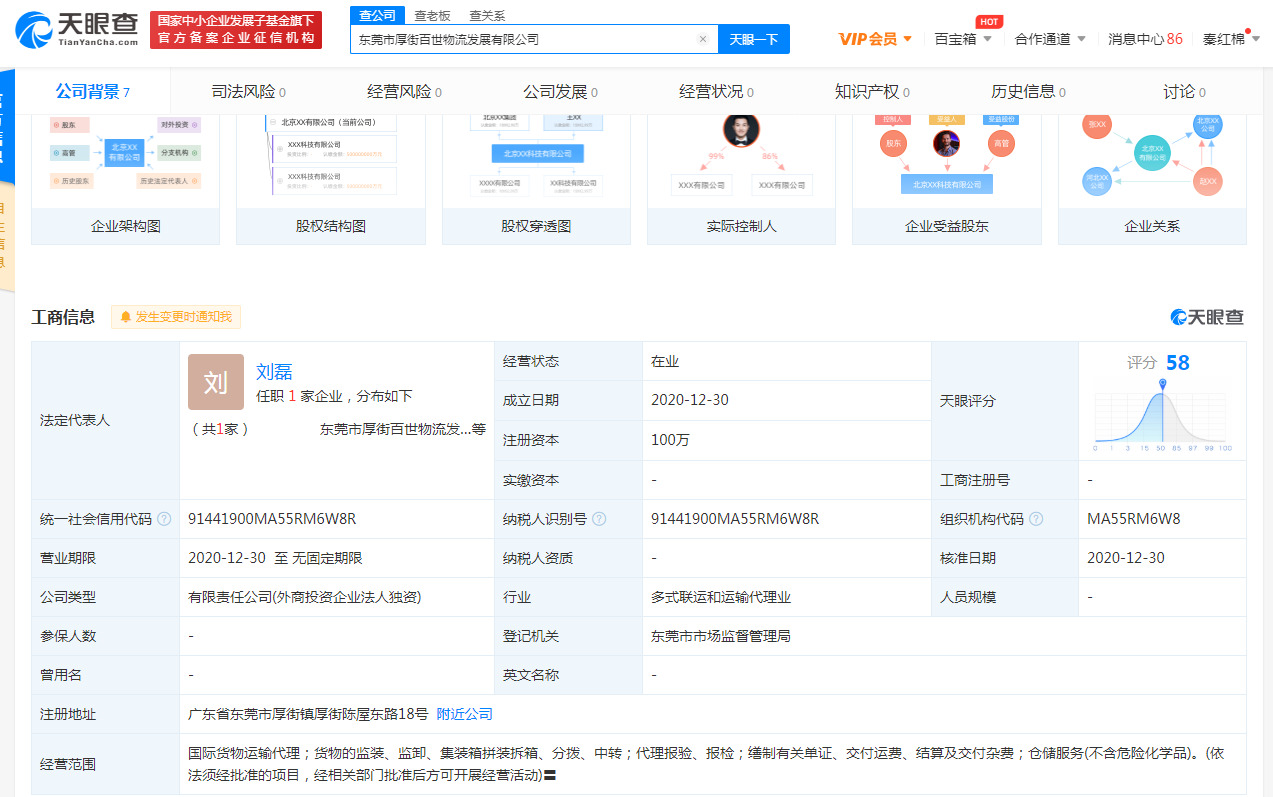Click the 东莞市厚街百世物流发... company link

[395, 429]
